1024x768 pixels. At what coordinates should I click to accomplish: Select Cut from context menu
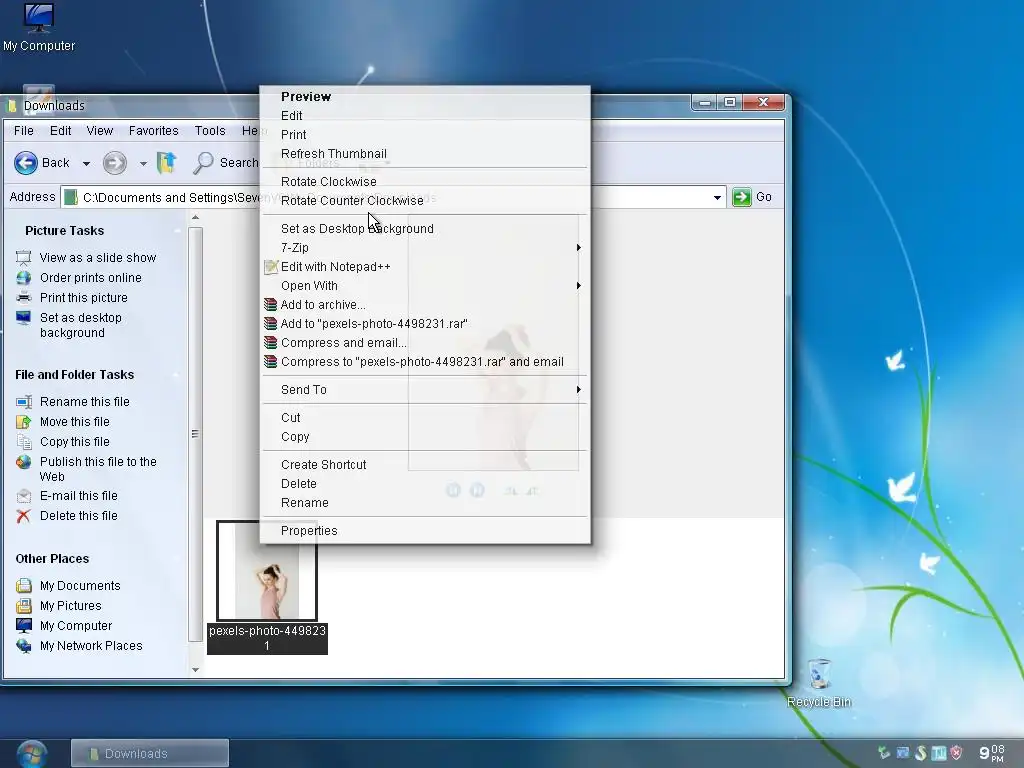pos(424,417)
